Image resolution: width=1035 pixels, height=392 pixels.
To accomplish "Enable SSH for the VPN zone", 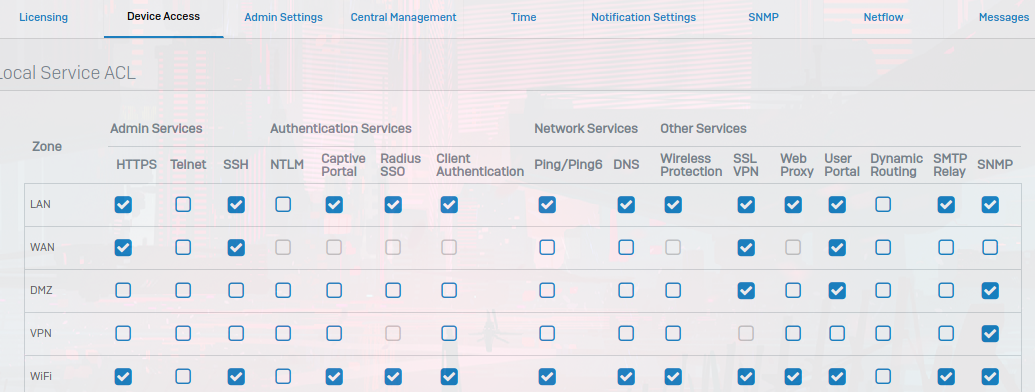I will [236, 334].
